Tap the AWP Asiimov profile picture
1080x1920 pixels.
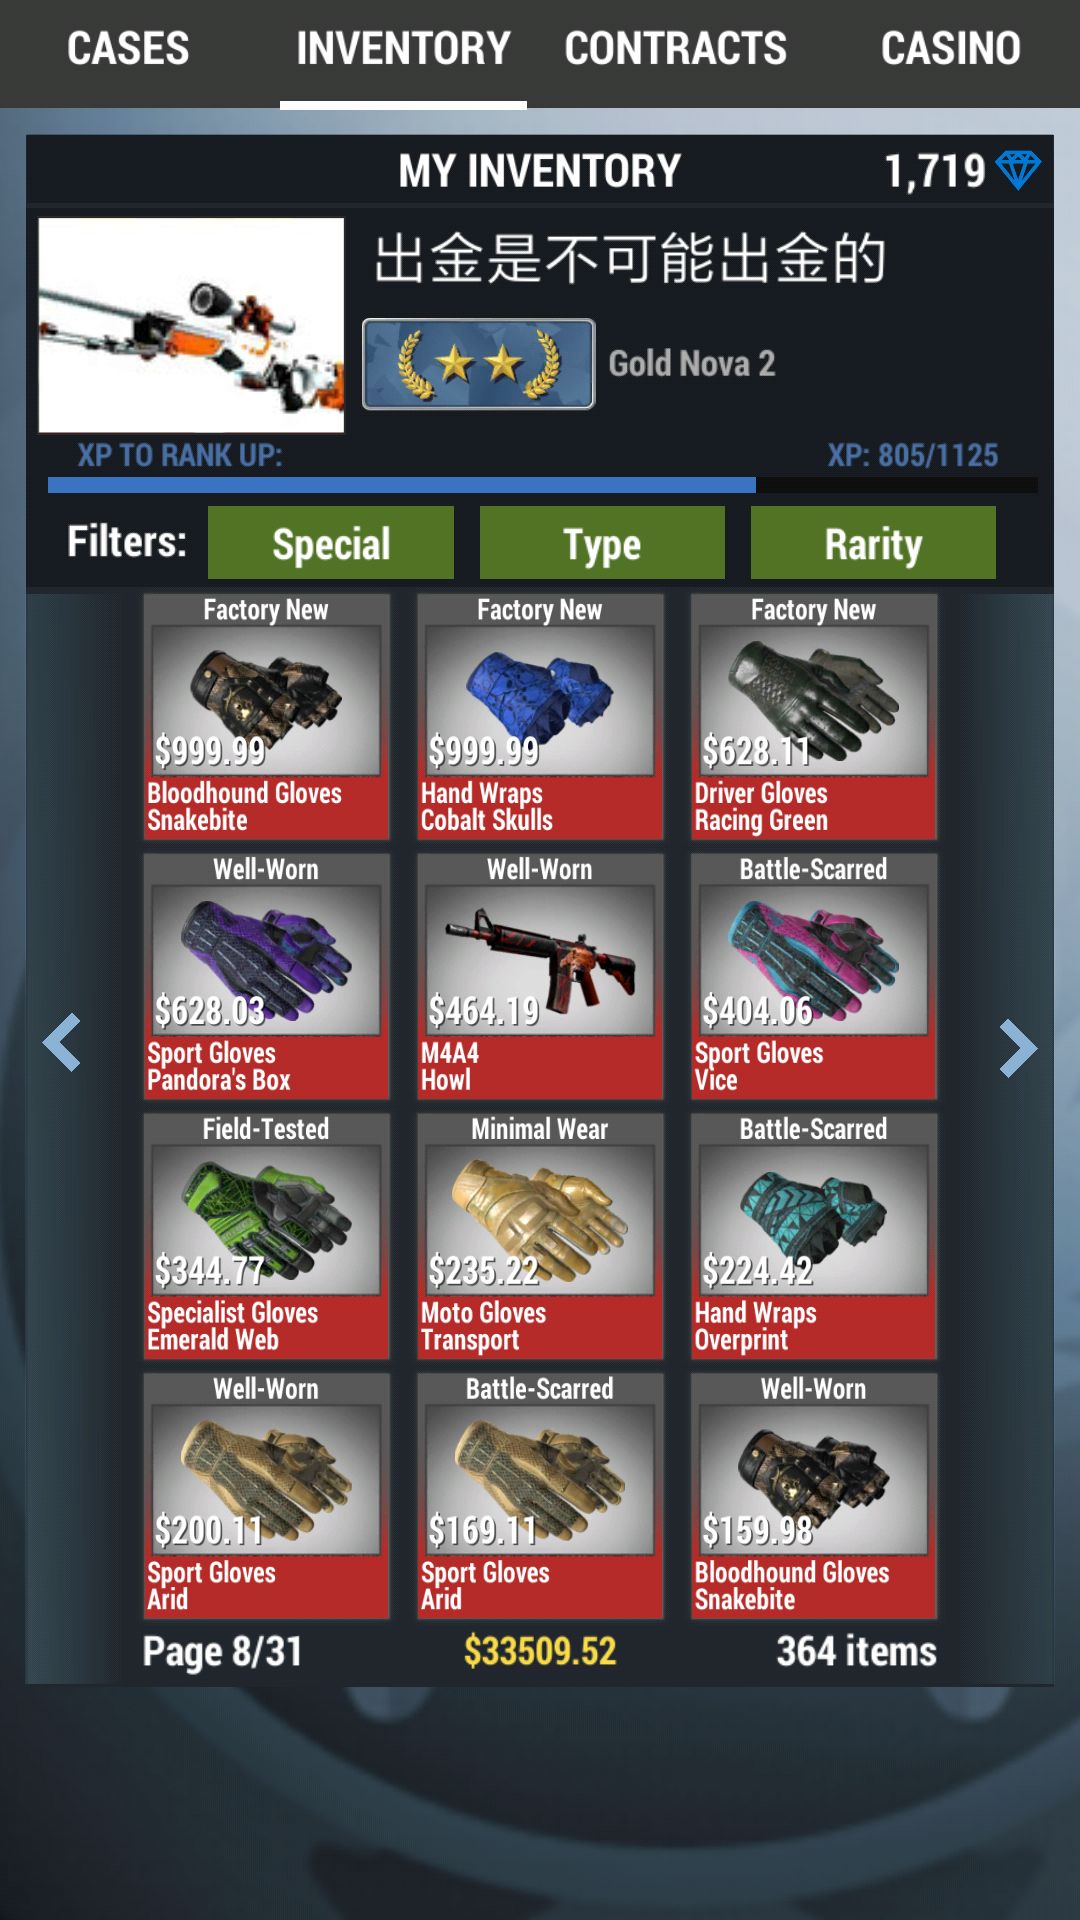coord(191,325)
